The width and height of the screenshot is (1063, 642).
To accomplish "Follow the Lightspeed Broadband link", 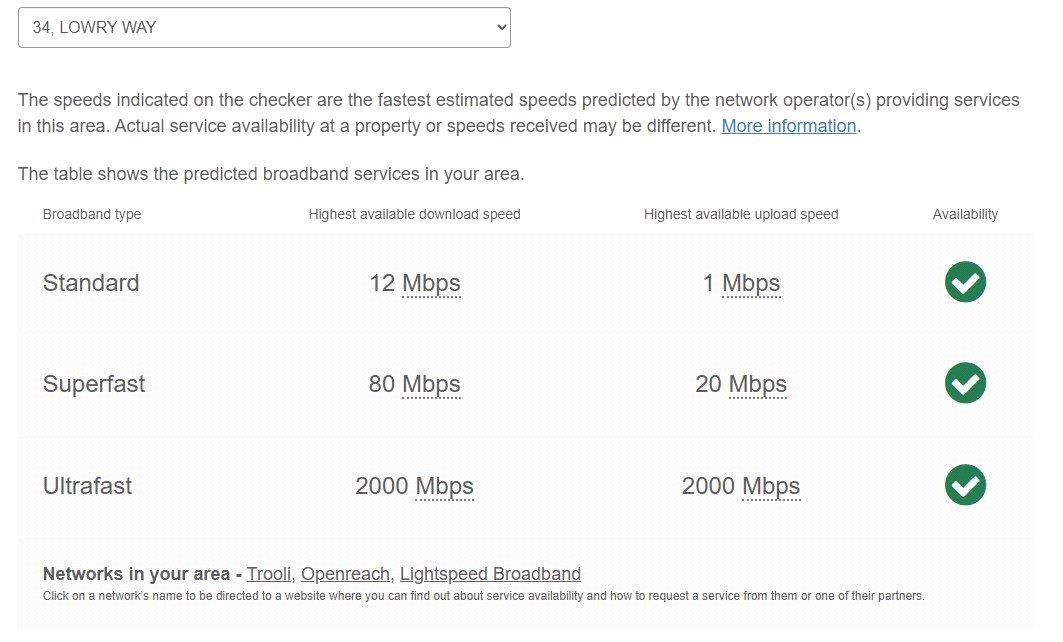I will [490, 574].
